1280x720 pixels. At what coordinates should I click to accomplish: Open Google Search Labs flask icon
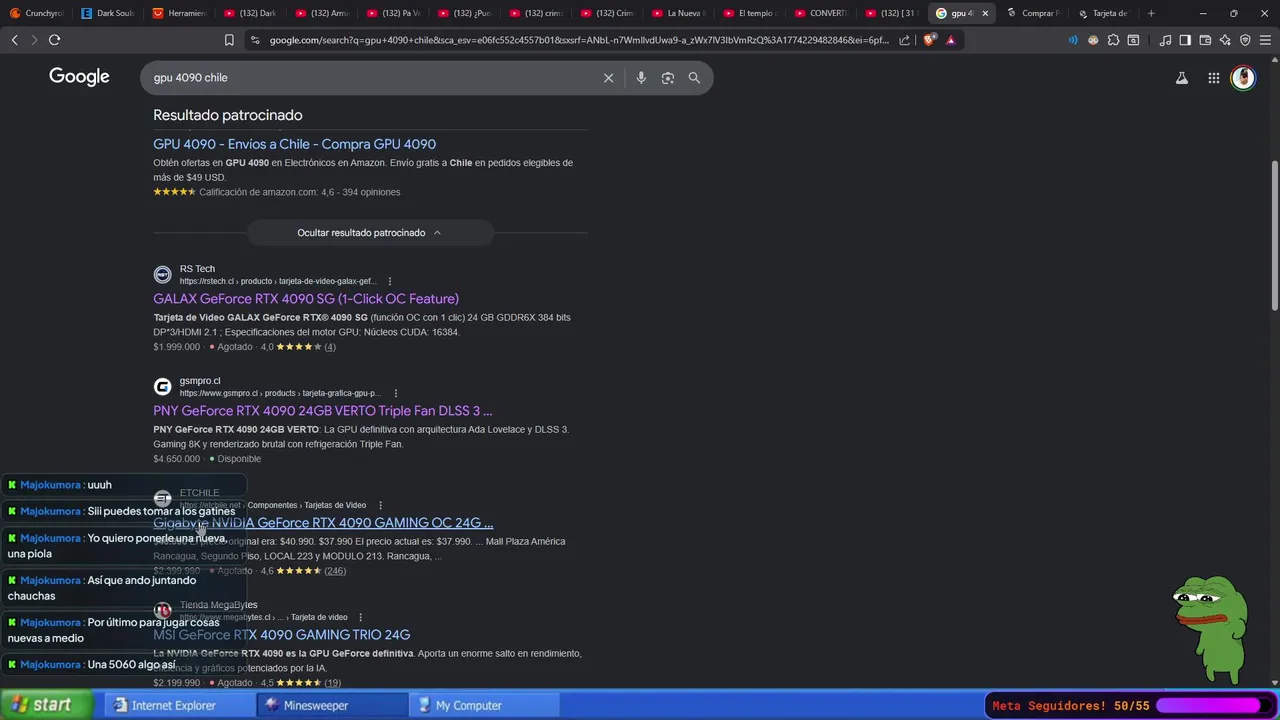(x=1182, y=78)
